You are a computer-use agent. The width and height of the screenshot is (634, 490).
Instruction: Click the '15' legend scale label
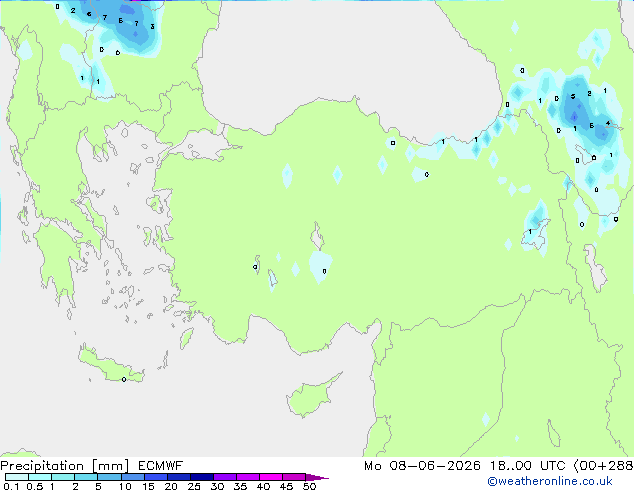coord(148,486)
